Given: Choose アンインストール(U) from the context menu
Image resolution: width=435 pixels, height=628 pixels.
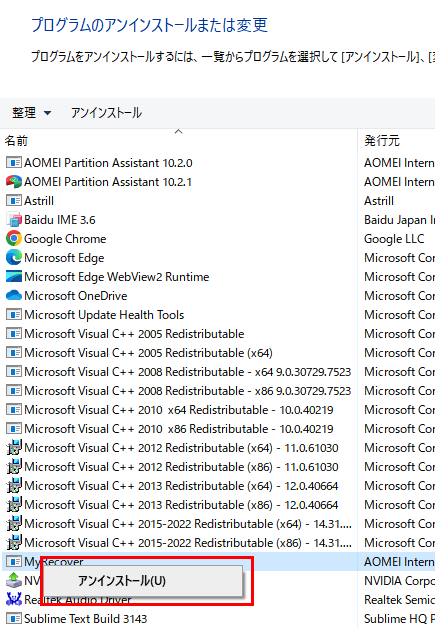Looking at the screenshot, I should point(142,580).
